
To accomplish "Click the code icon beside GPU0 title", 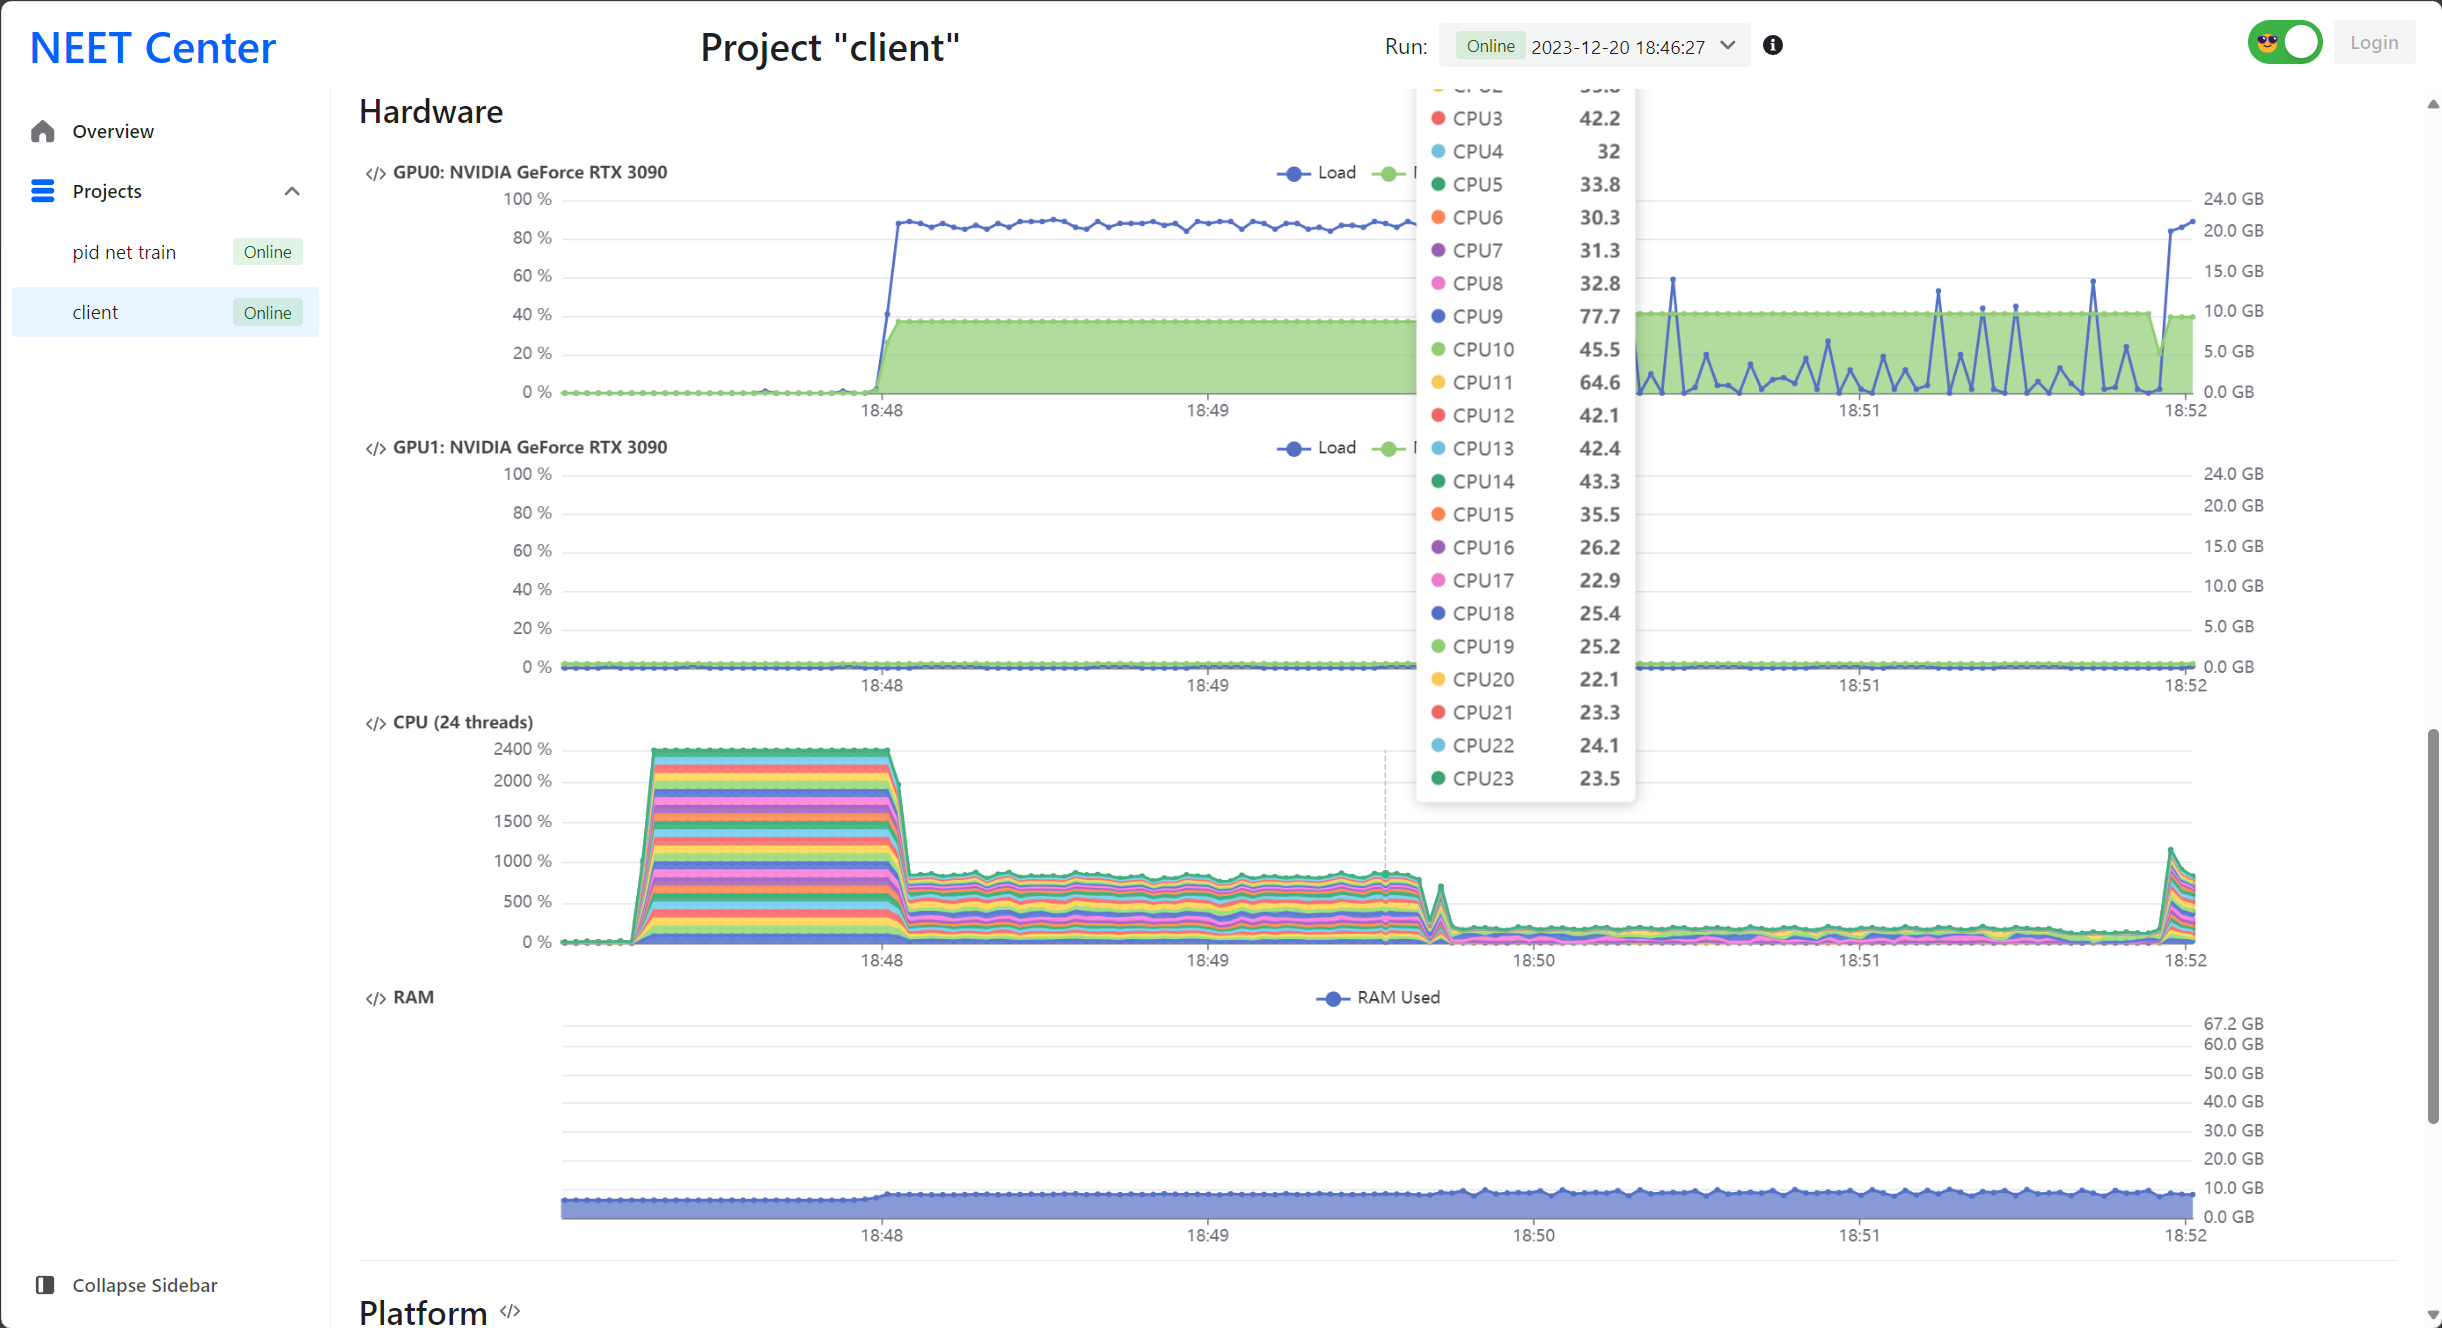I will coord(375,173).
